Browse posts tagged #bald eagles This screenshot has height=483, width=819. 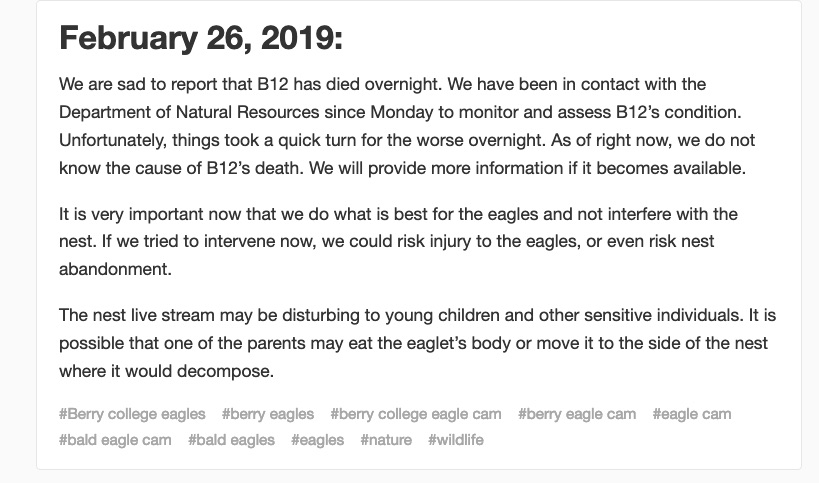point(231,440)
